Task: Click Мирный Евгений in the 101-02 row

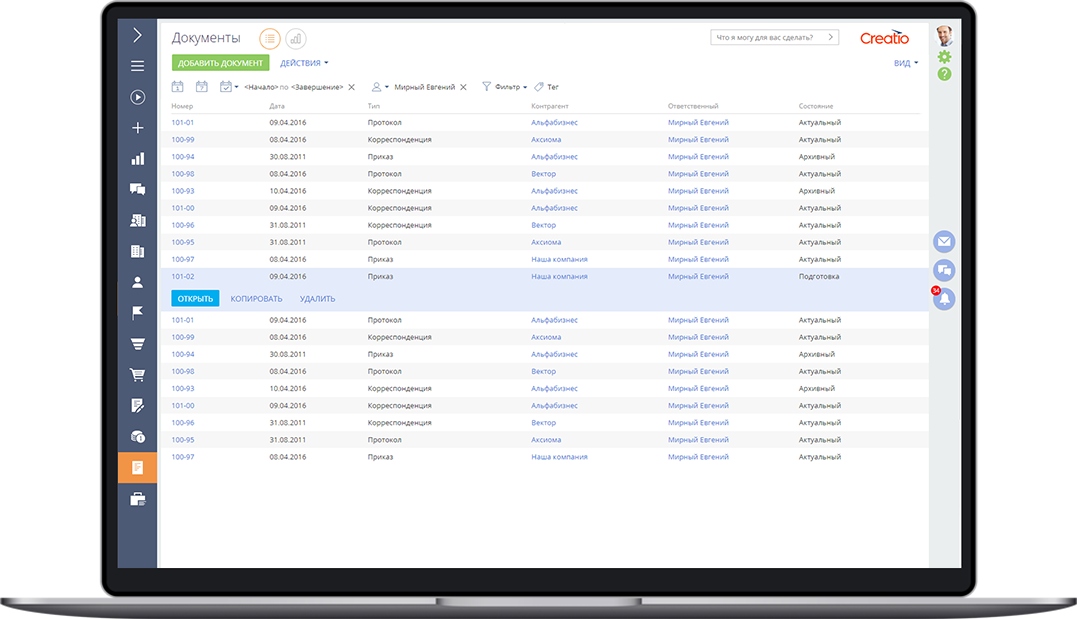Action: 698,277
